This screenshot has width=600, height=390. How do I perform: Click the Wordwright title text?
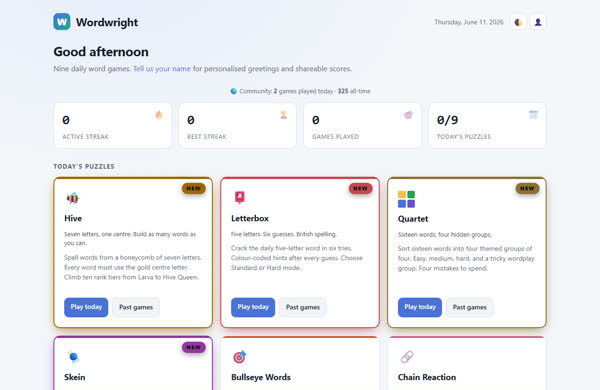point(107,22)
